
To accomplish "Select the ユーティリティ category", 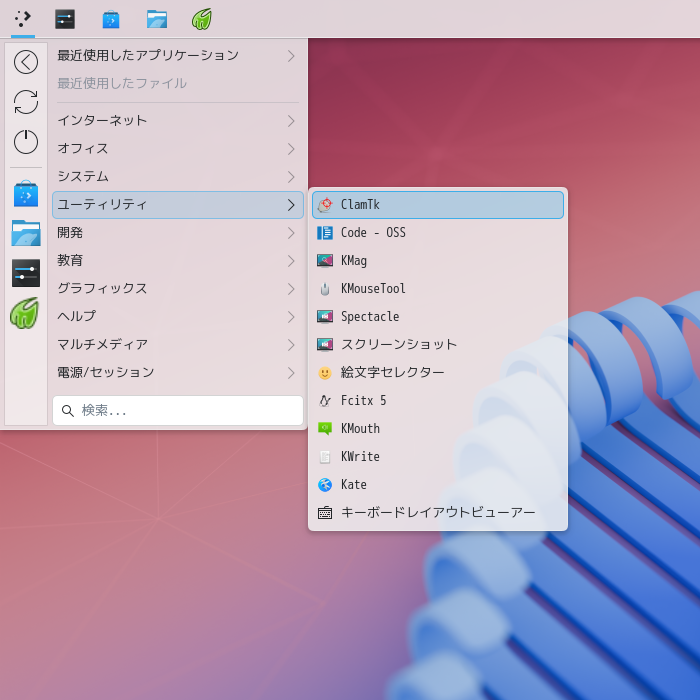I will point(178,205).
